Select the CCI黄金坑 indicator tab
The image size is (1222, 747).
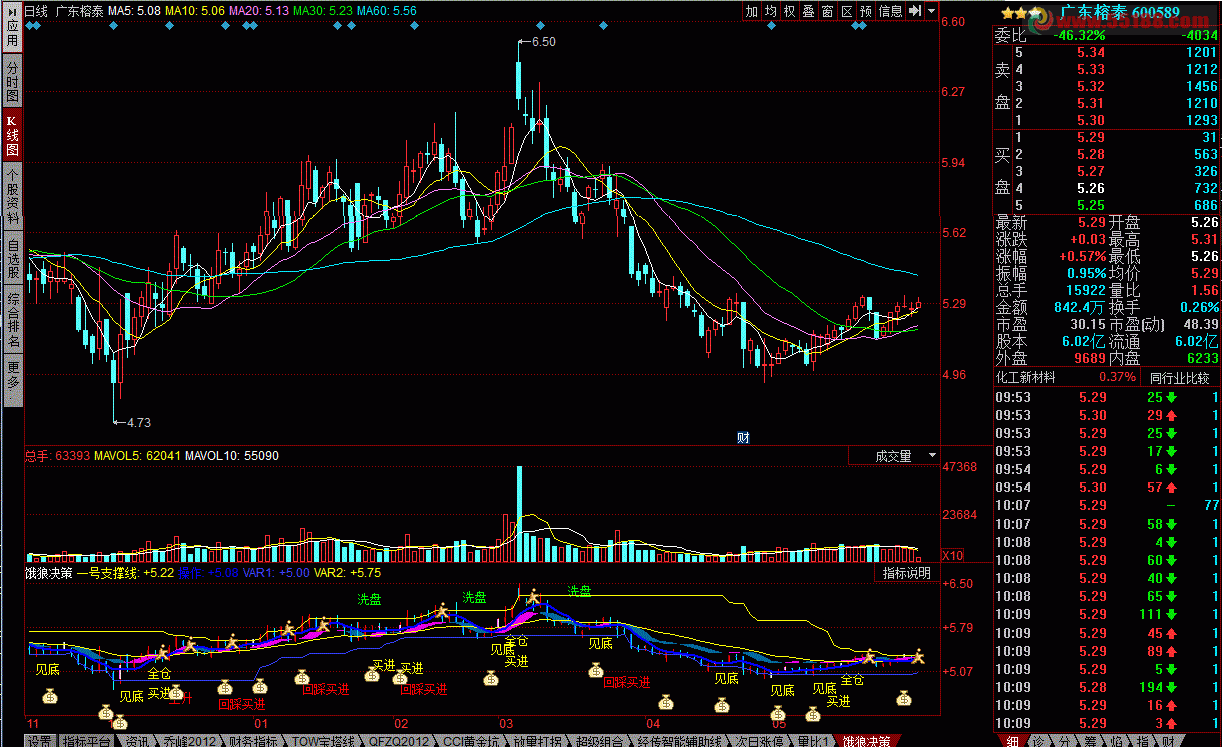click(471, 740)
